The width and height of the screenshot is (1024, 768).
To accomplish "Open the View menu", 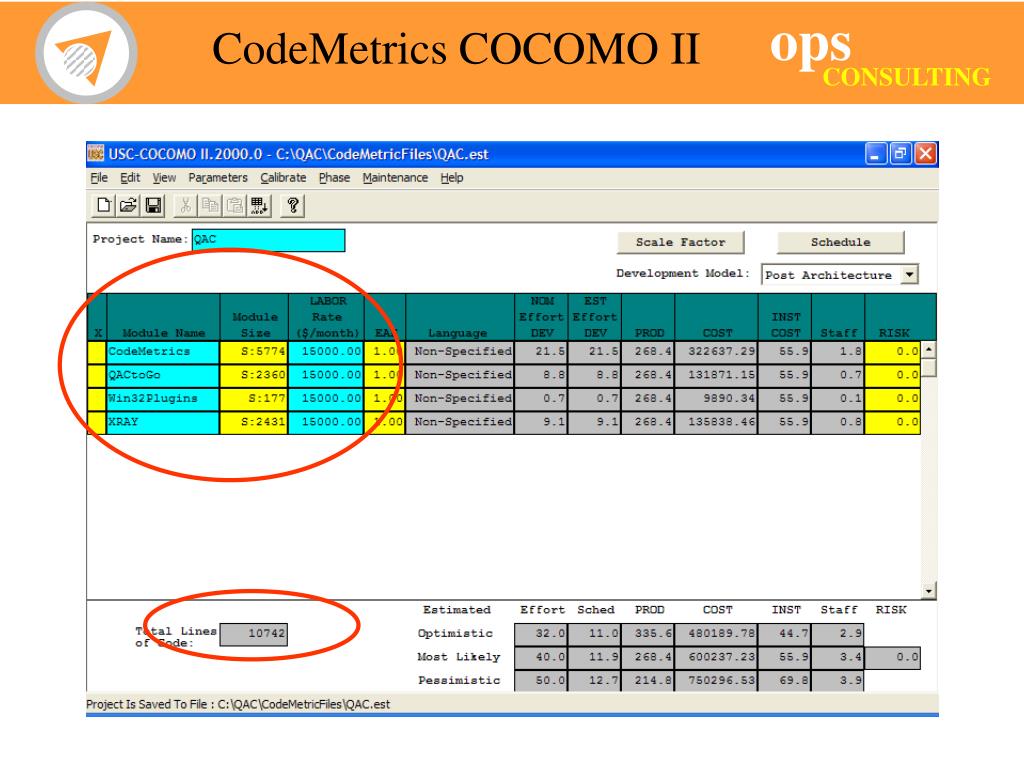I will click(164, 178).
